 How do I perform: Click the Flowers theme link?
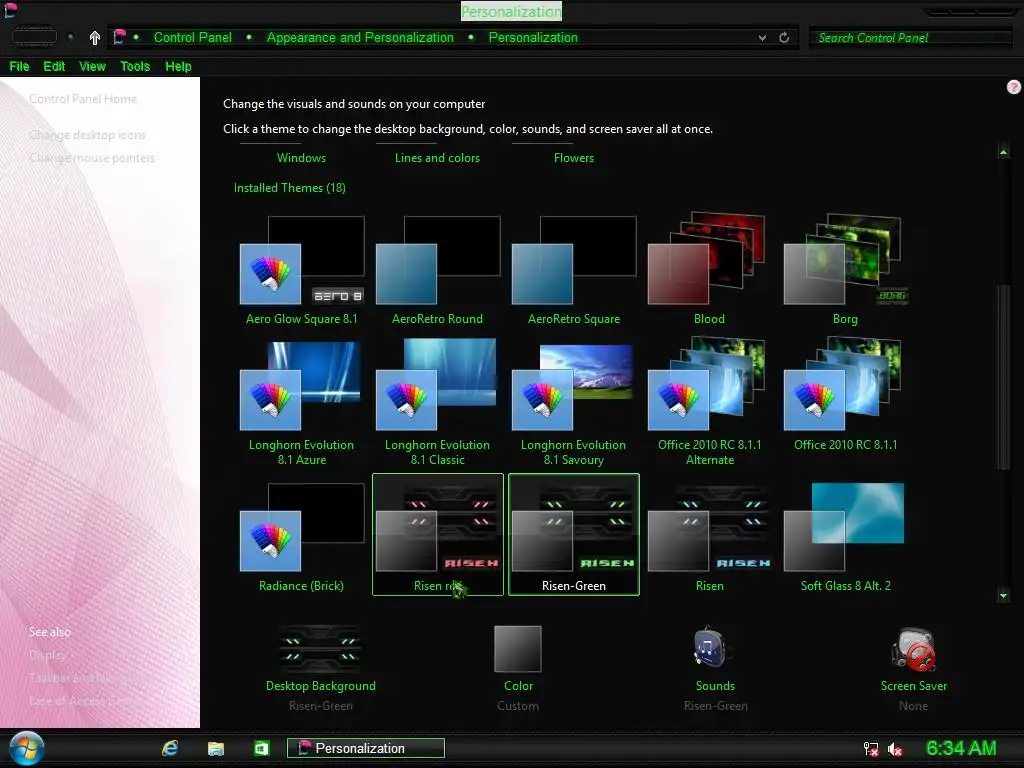pos(573,157)
